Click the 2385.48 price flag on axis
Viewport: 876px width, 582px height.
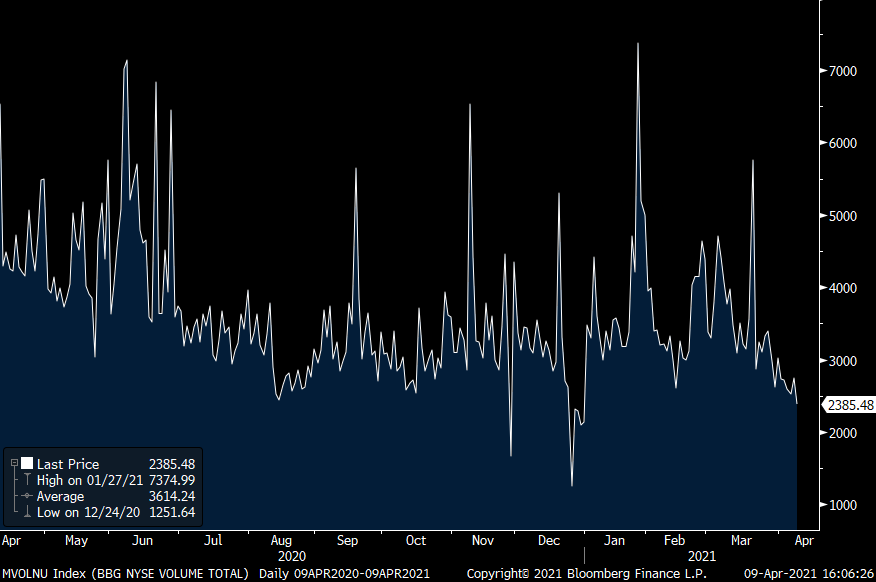point(850,405)
